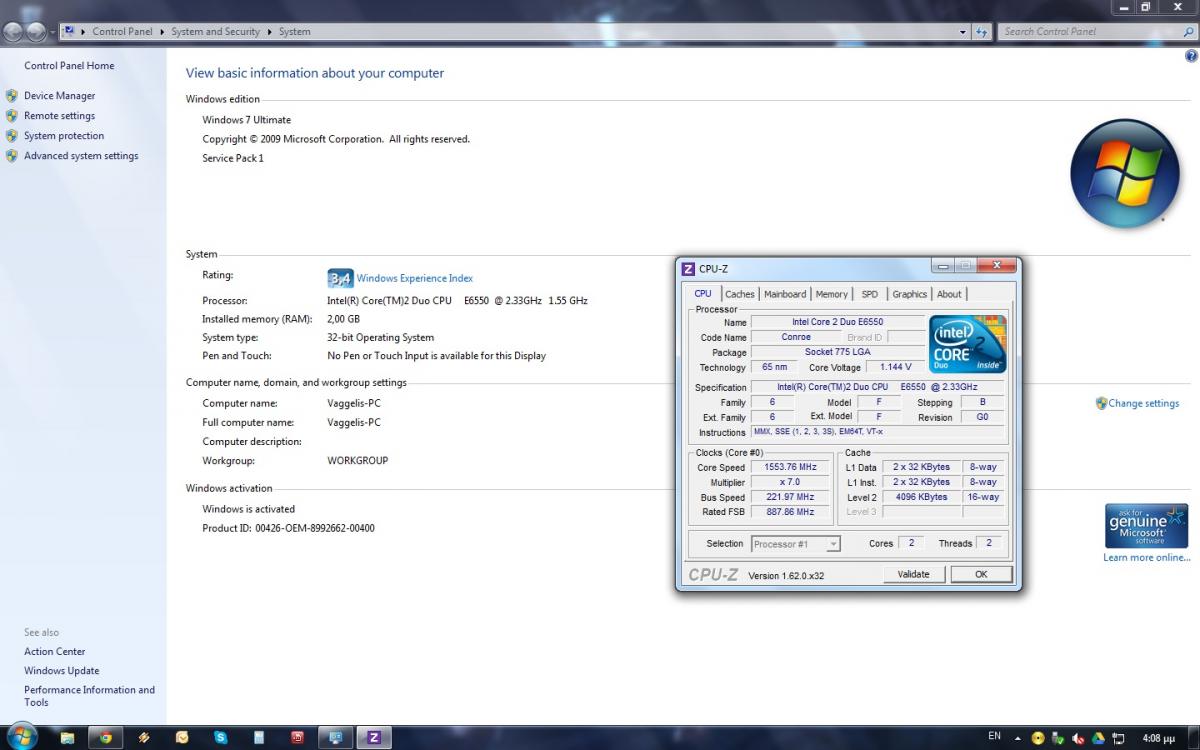The image size is (1200, 750).
Task: Switch to the Mainboard tab in CPU-Z
Action: coord(785,294)
